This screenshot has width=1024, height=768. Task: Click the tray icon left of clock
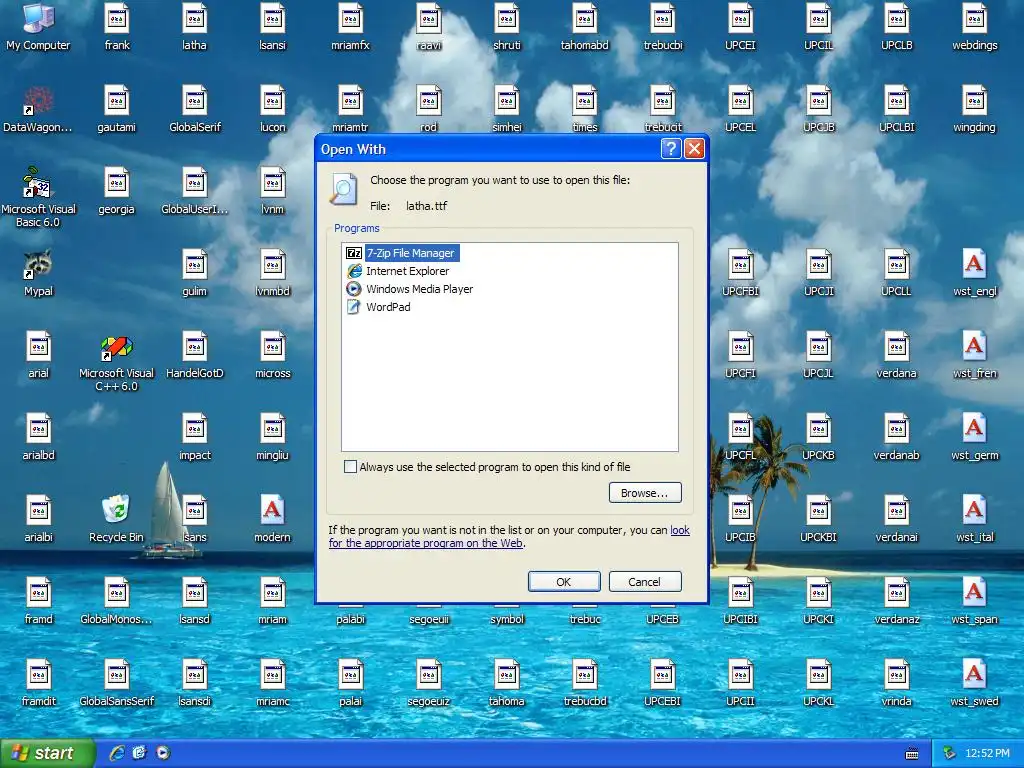tap(949, 754)
